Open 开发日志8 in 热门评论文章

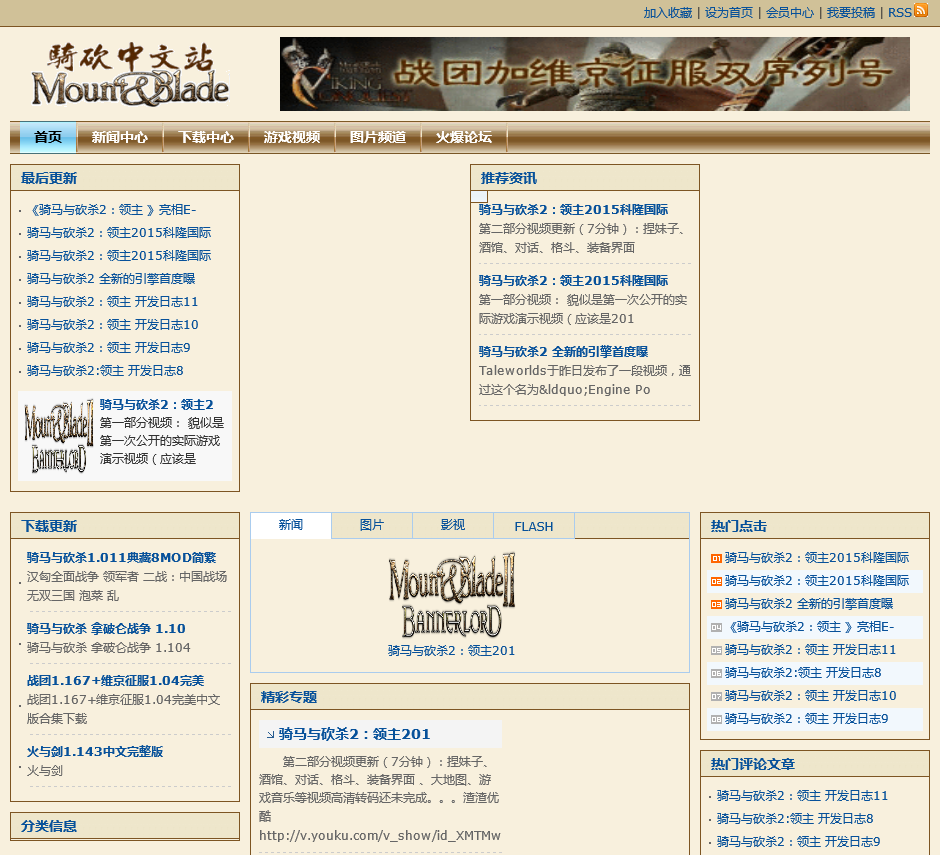coord(795,818)
